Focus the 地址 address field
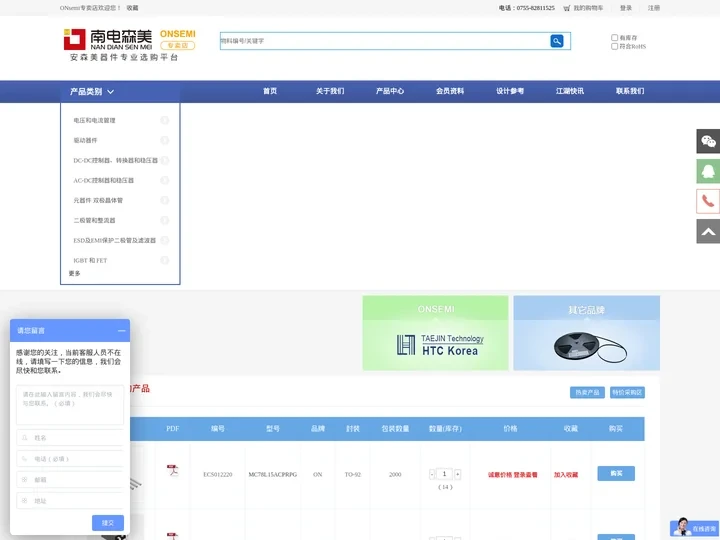Image resolution: width=720 pixels, height=540 pixels. [70, 501]
